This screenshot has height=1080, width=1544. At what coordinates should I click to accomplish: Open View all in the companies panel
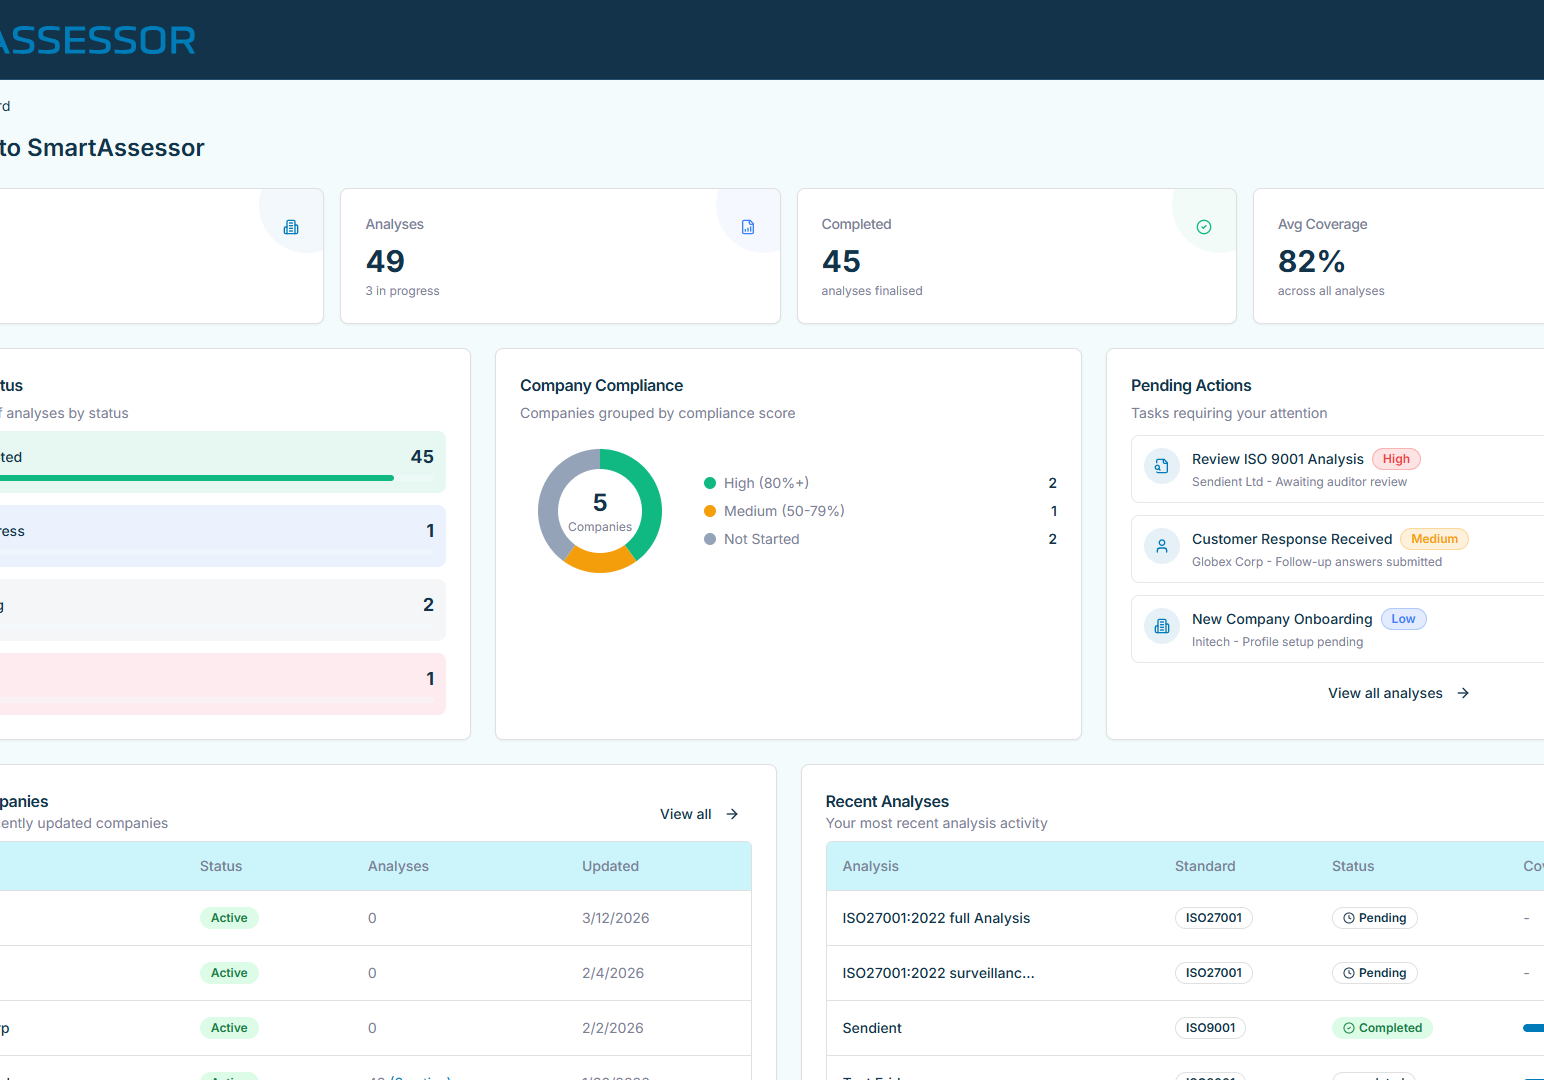[x=684, y=814]
